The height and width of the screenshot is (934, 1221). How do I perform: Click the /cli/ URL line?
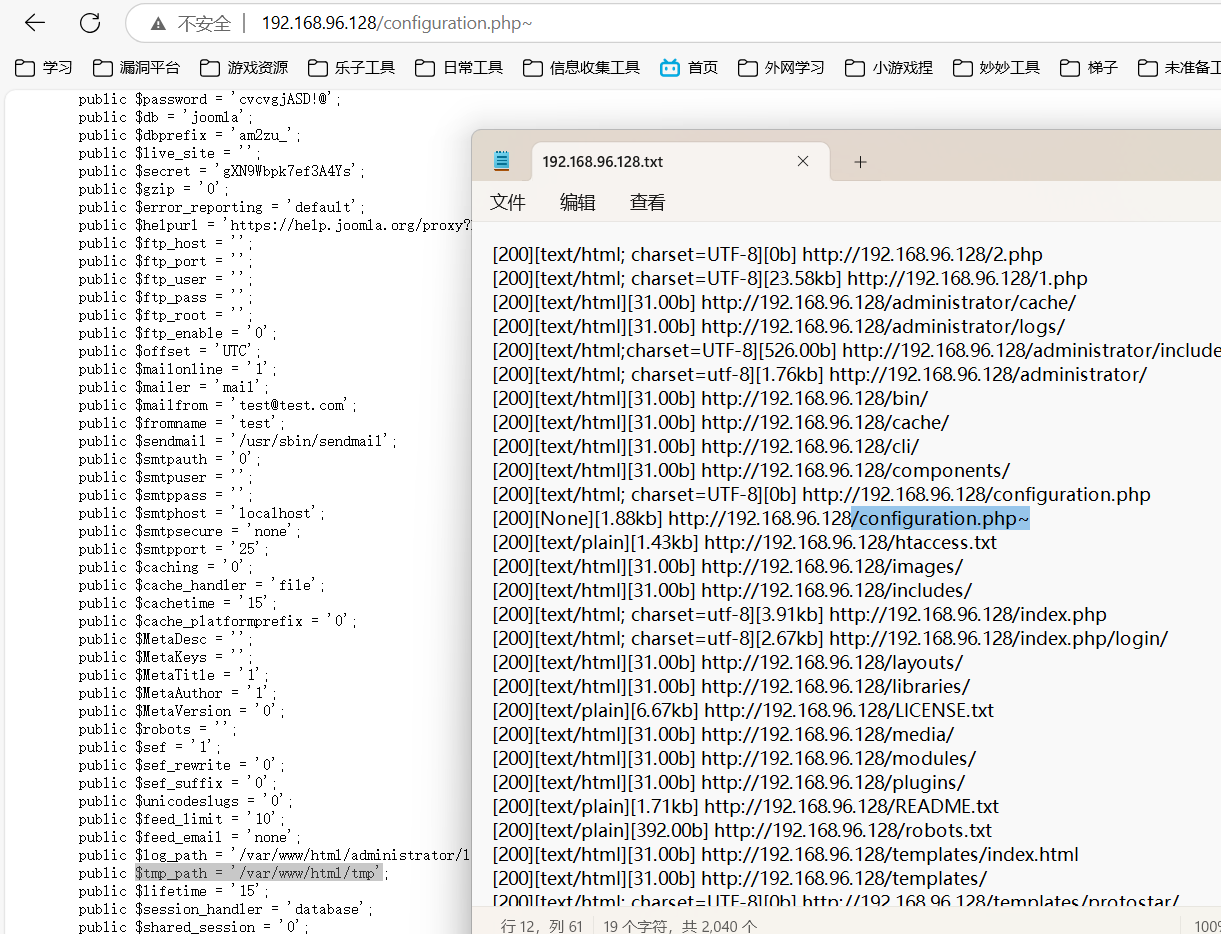click(x=706, y=446)
